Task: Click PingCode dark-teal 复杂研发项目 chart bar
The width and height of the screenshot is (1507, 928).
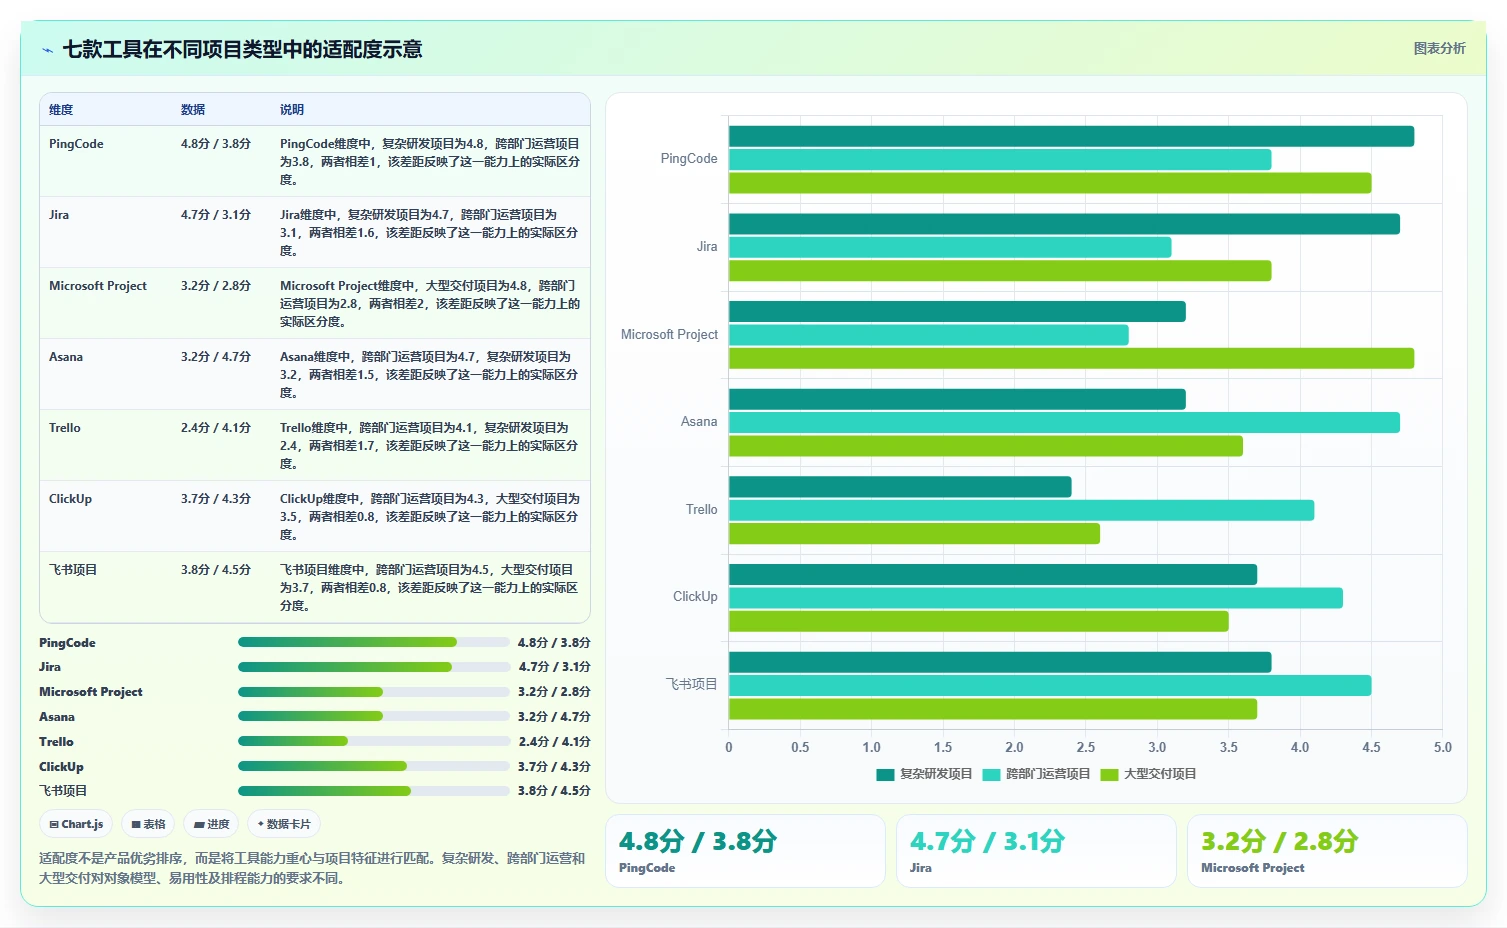Action: point(1071,136)
